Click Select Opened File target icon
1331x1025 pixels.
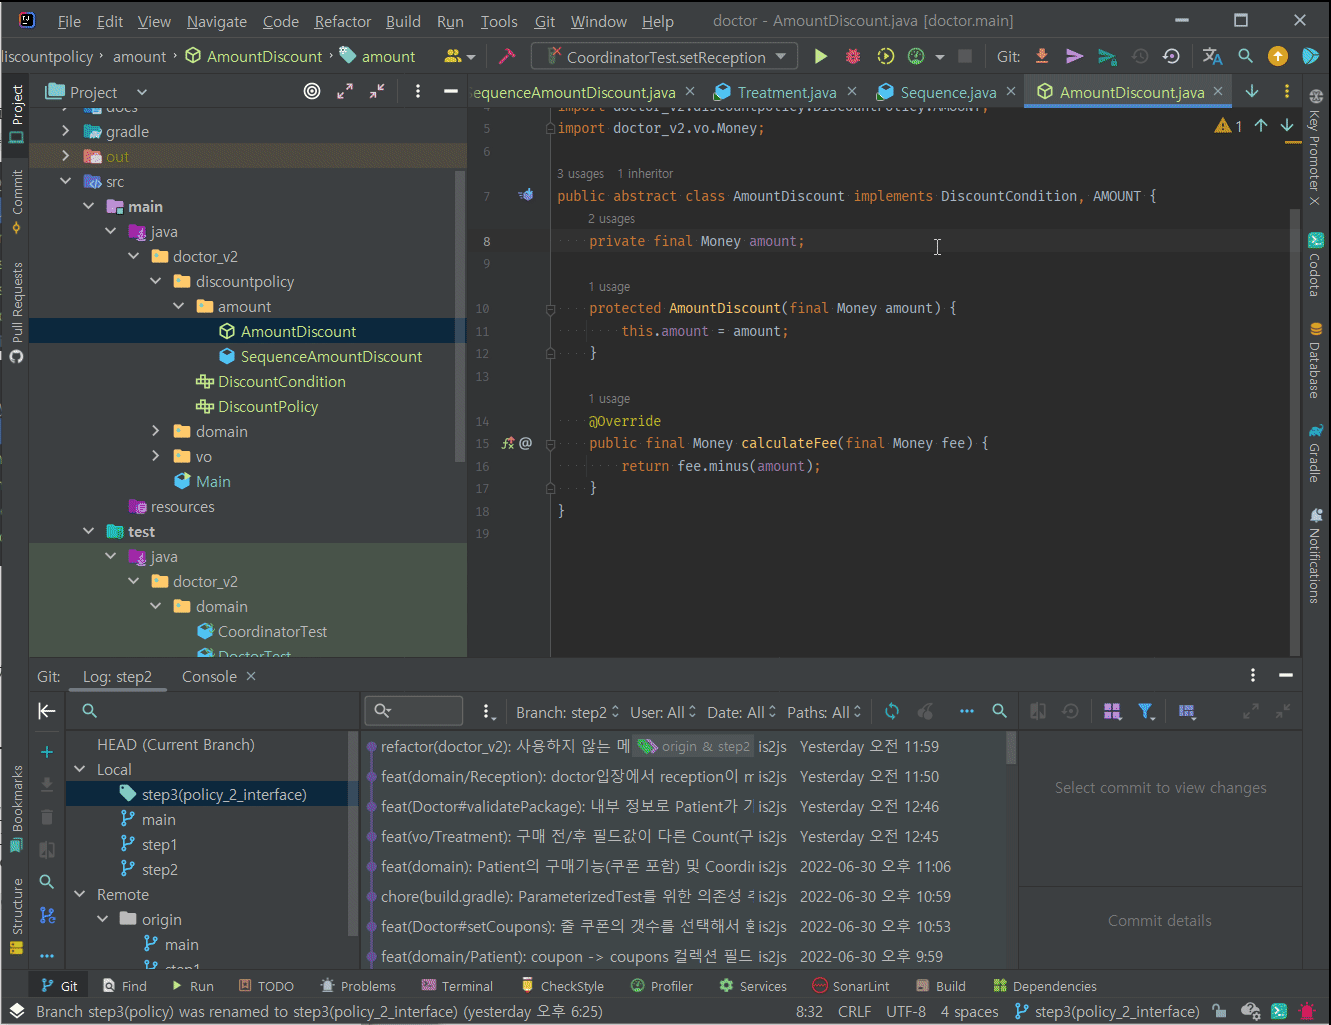312,92
